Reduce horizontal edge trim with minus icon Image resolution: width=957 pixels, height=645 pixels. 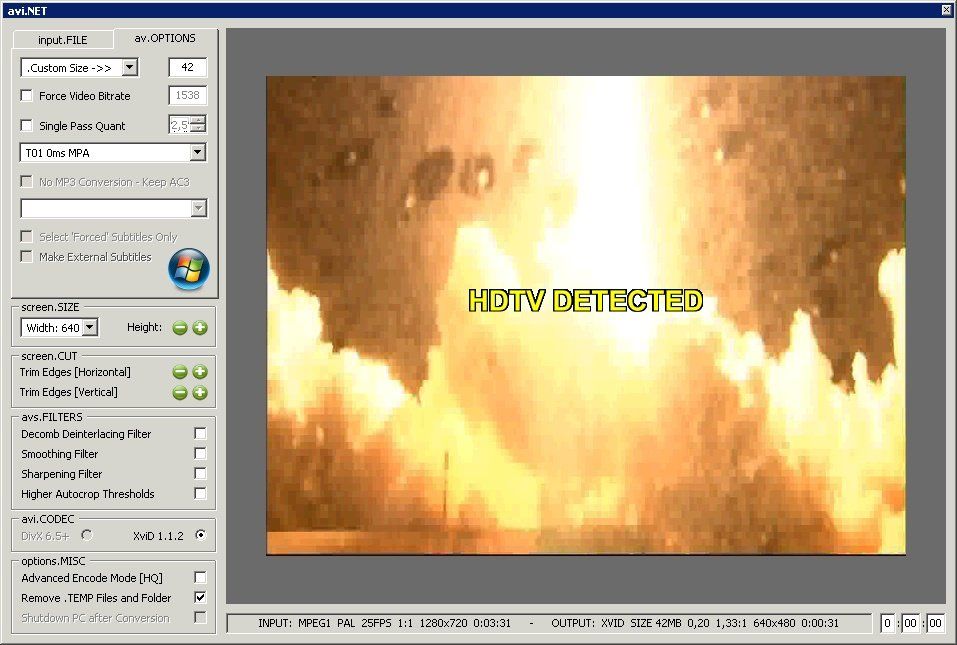coord(180,372)
